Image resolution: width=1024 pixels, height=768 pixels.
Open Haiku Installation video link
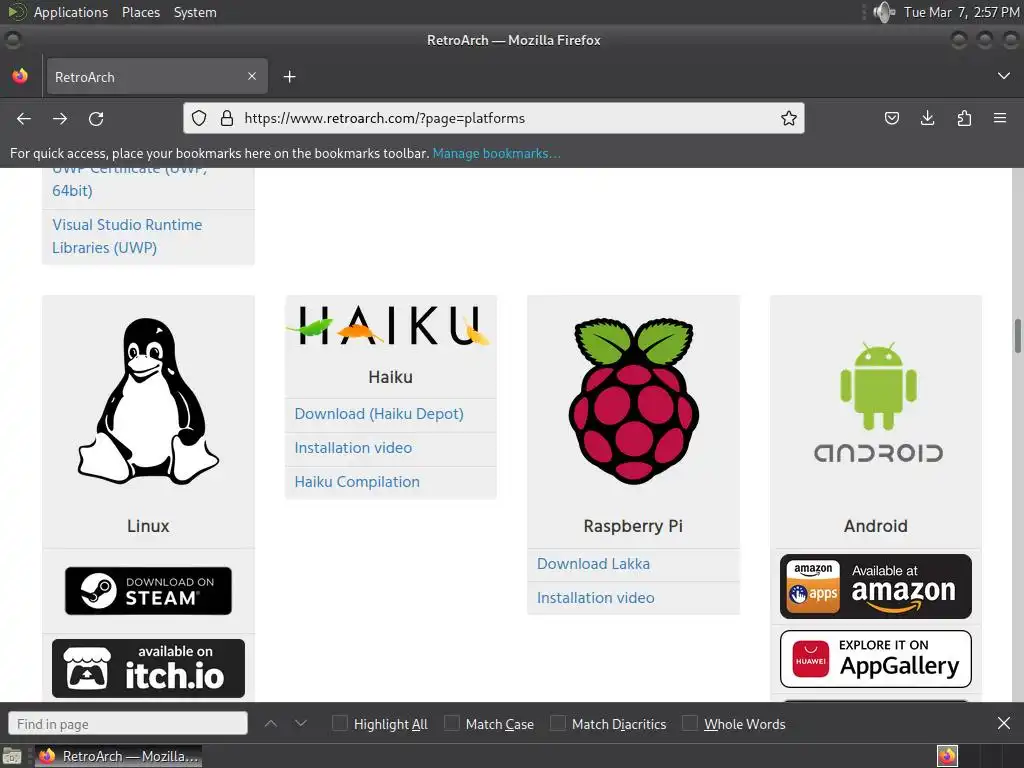pos(353,448)
